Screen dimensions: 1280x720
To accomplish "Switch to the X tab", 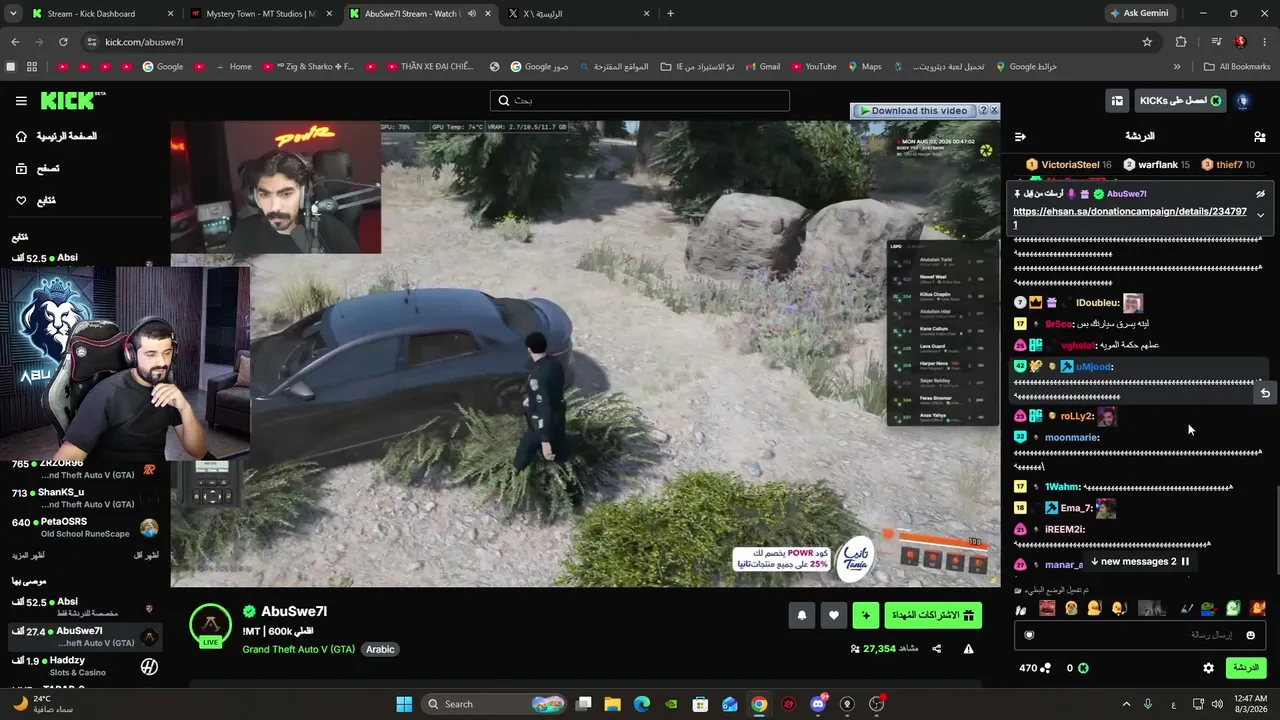I will (x=578, y=14).
